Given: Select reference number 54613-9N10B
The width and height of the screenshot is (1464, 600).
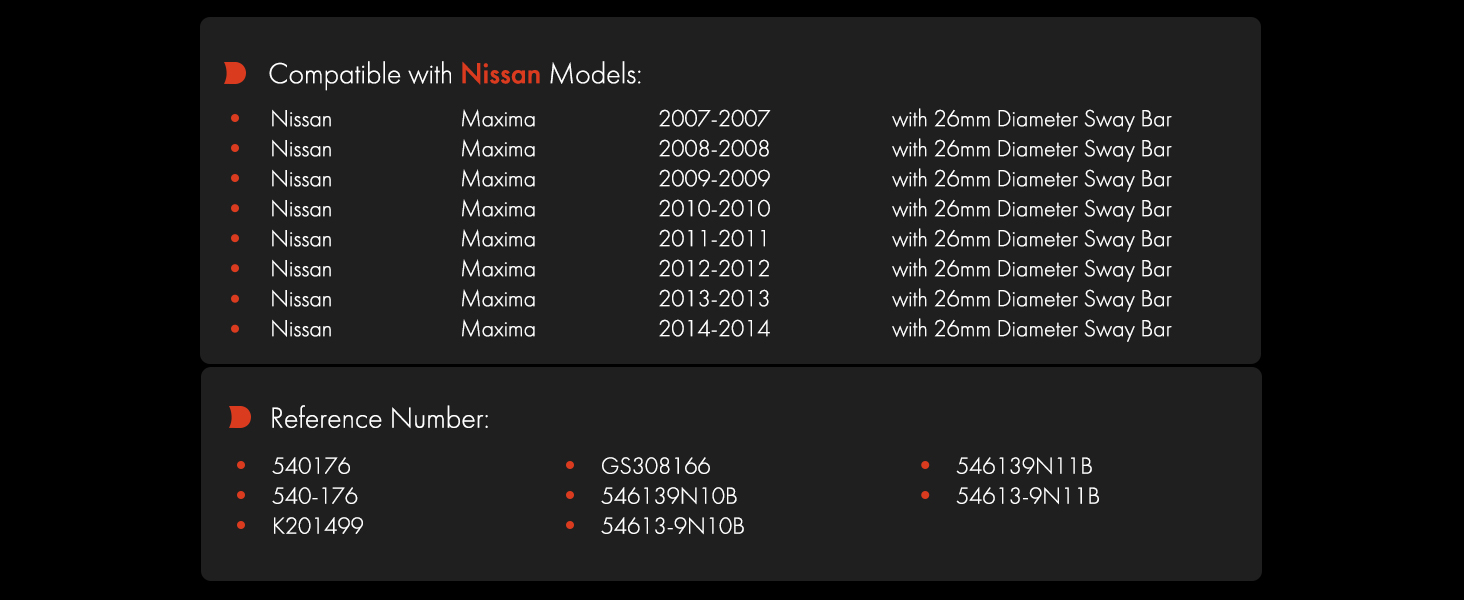Looking at the screenshot, I should (x=673, y=526).
